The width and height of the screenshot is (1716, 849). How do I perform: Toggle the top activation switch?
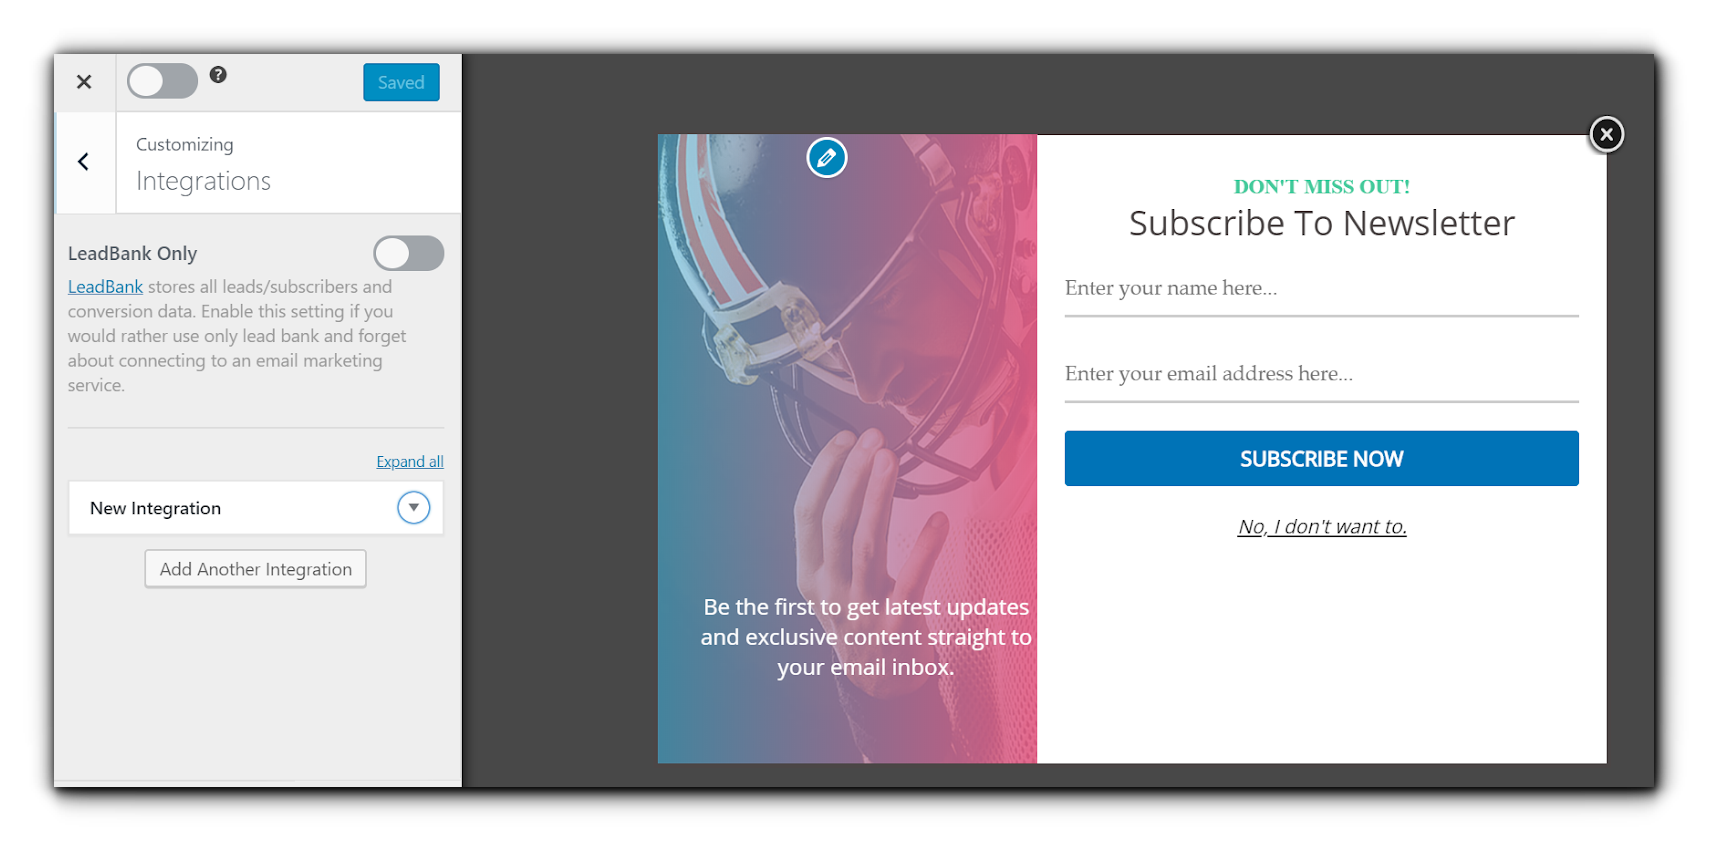point(162,81)
